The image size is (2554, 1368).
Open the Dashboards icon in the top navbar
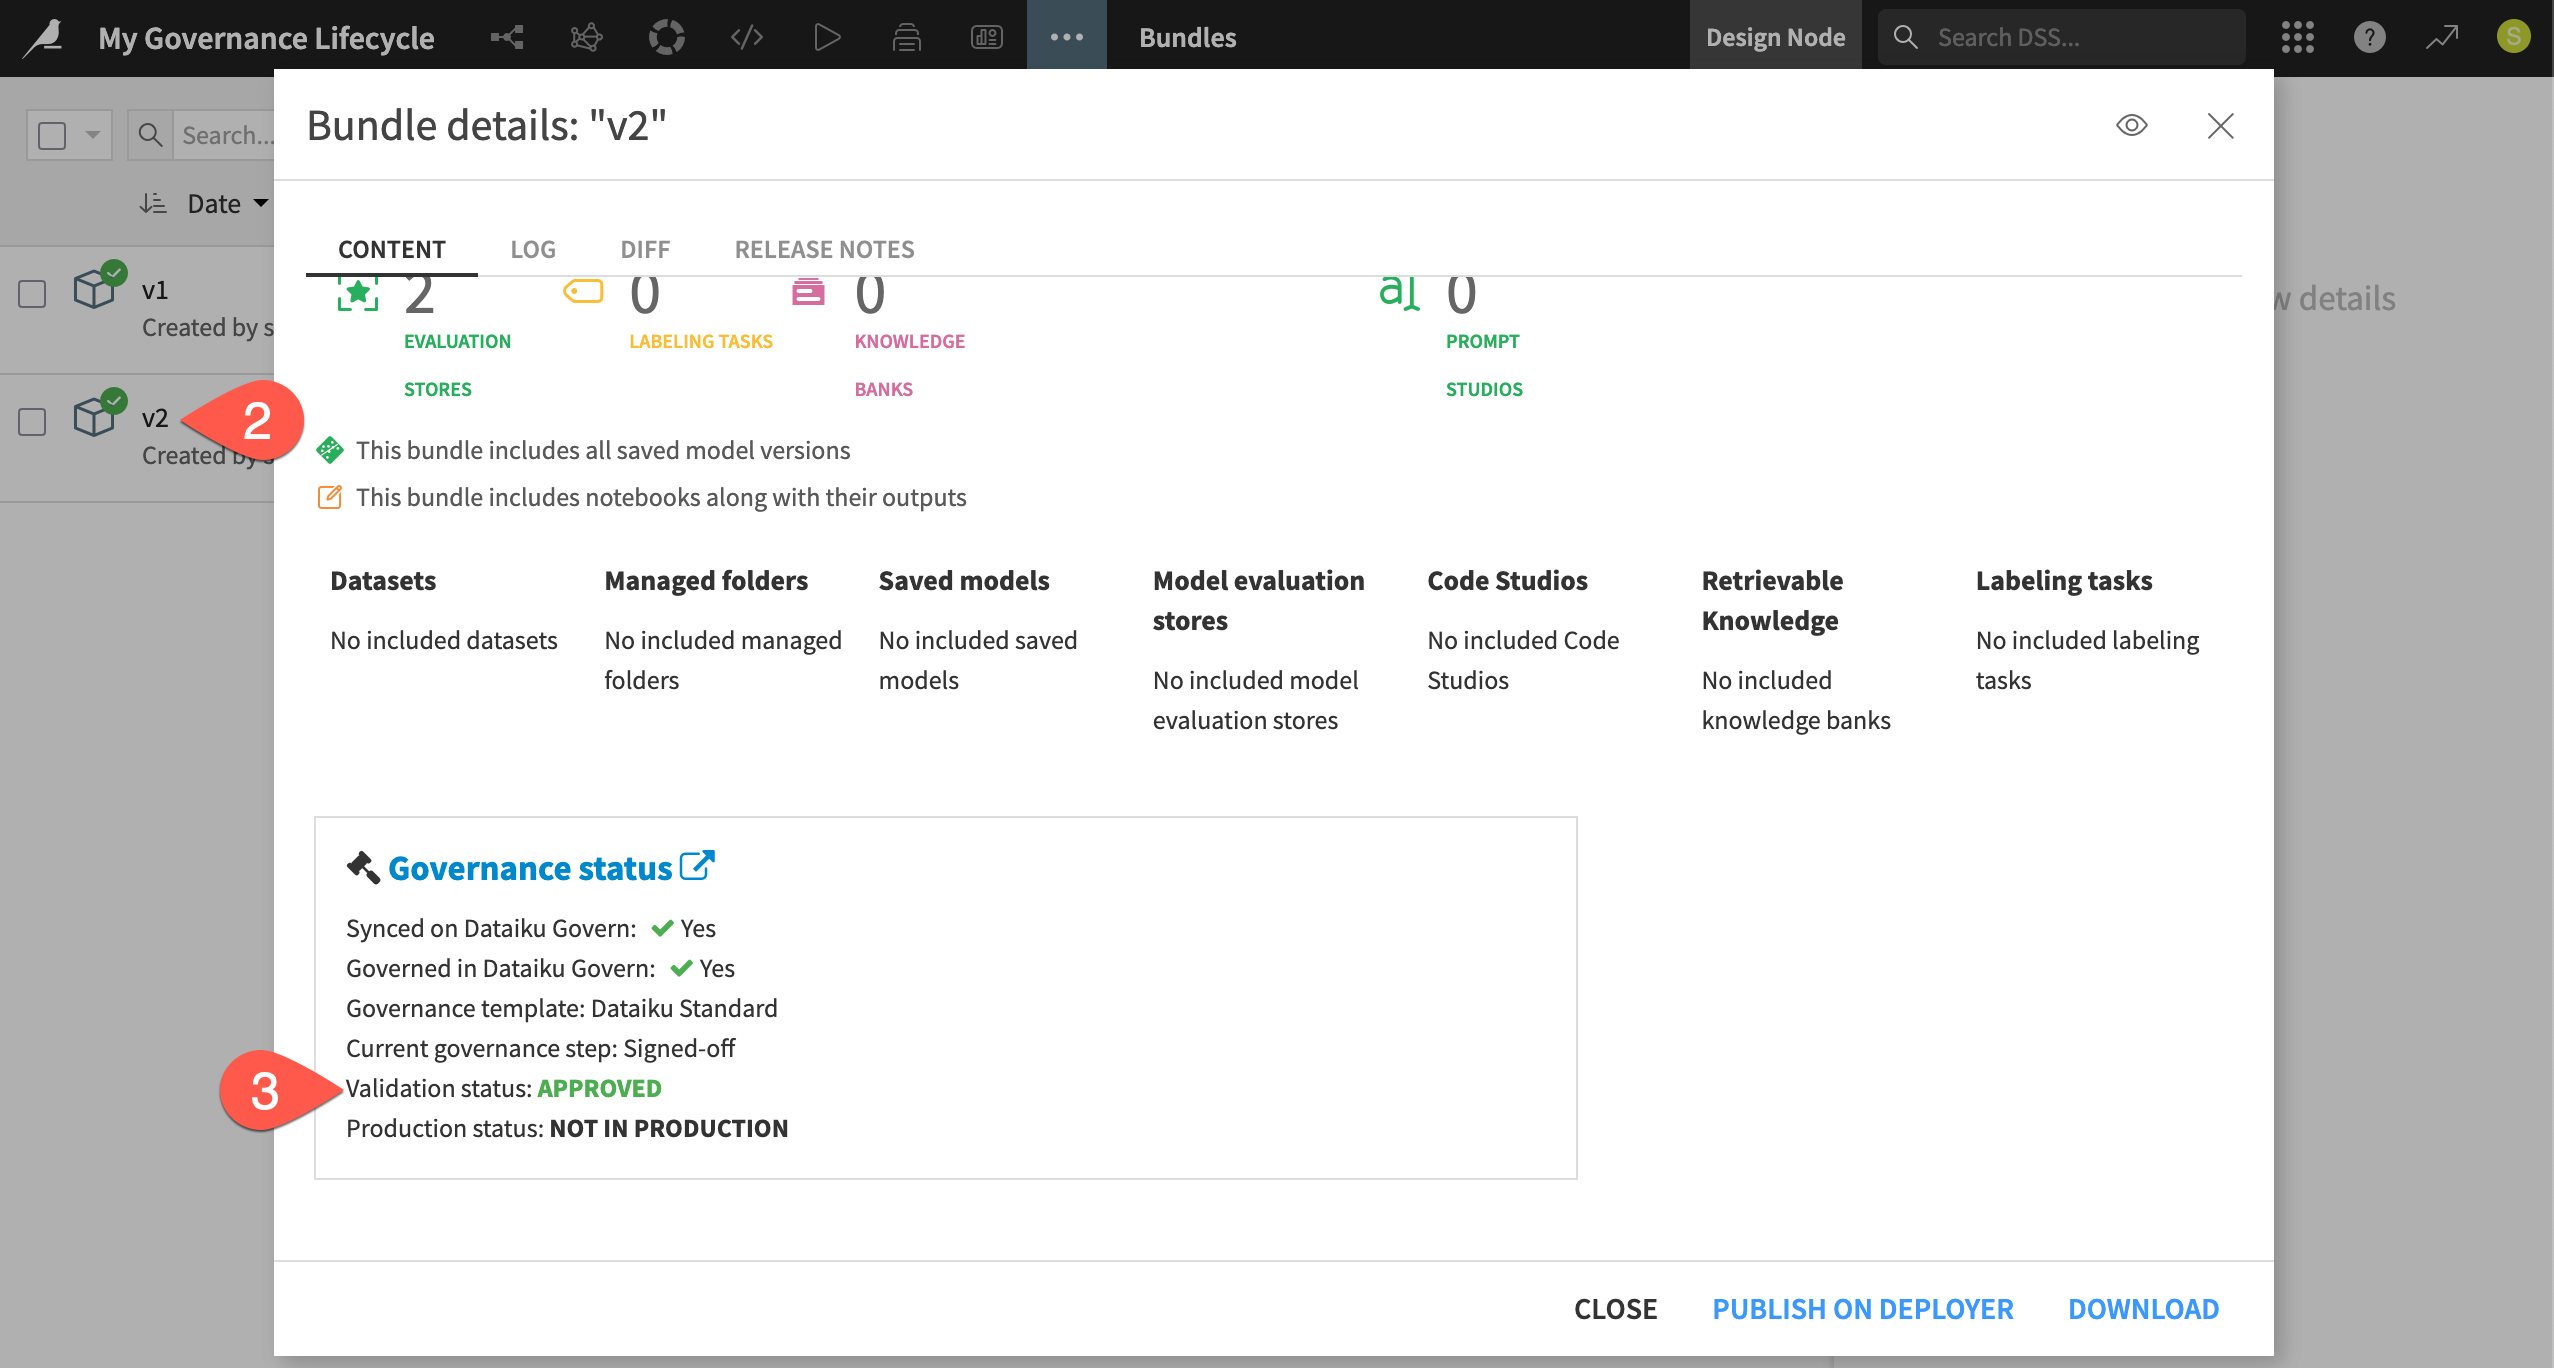(x=986, y=36)
